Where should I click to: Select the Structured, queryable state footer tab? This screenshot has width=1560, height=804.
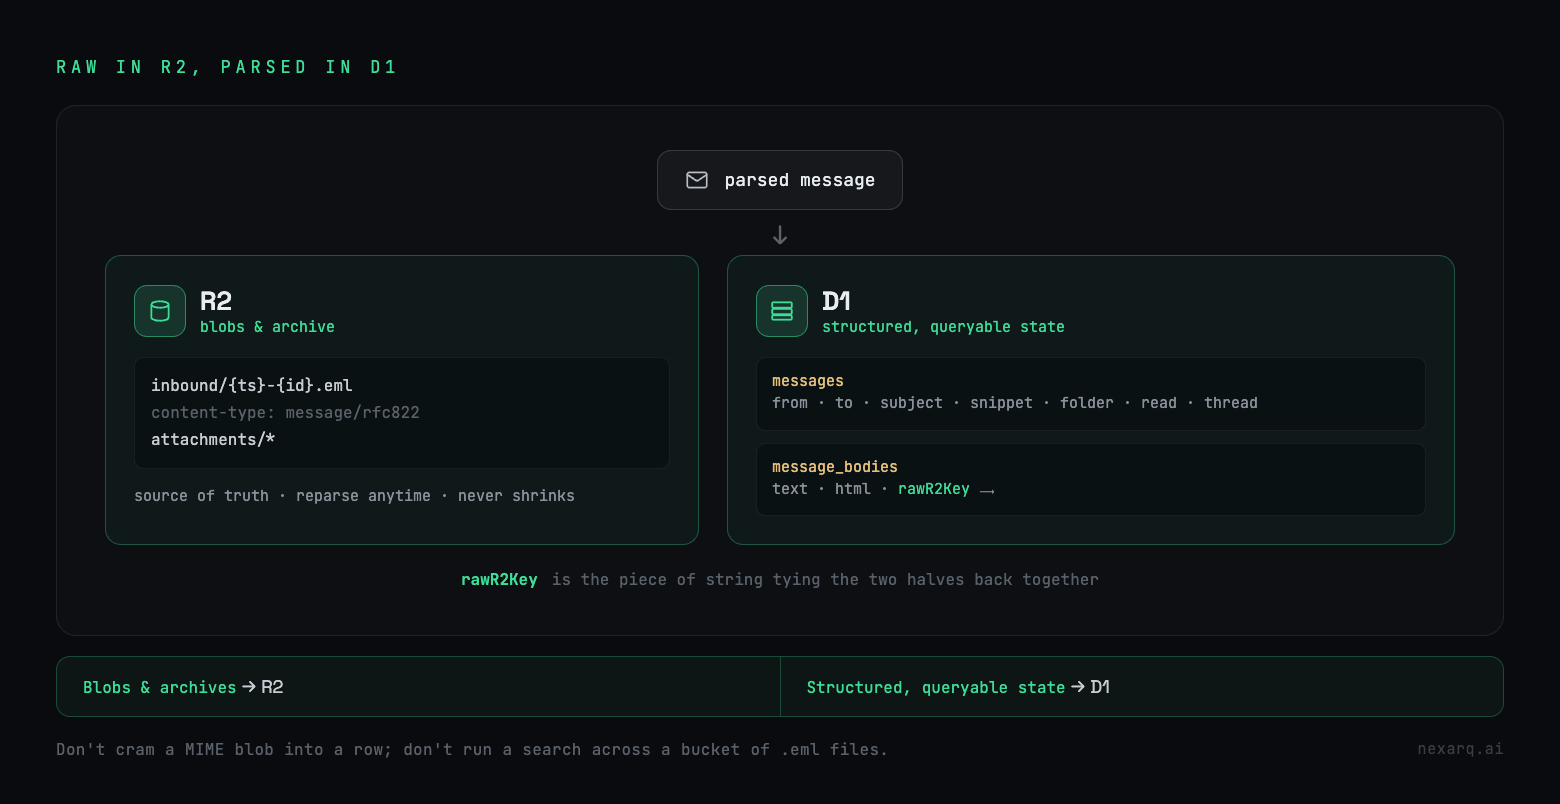click(1142, 687)
